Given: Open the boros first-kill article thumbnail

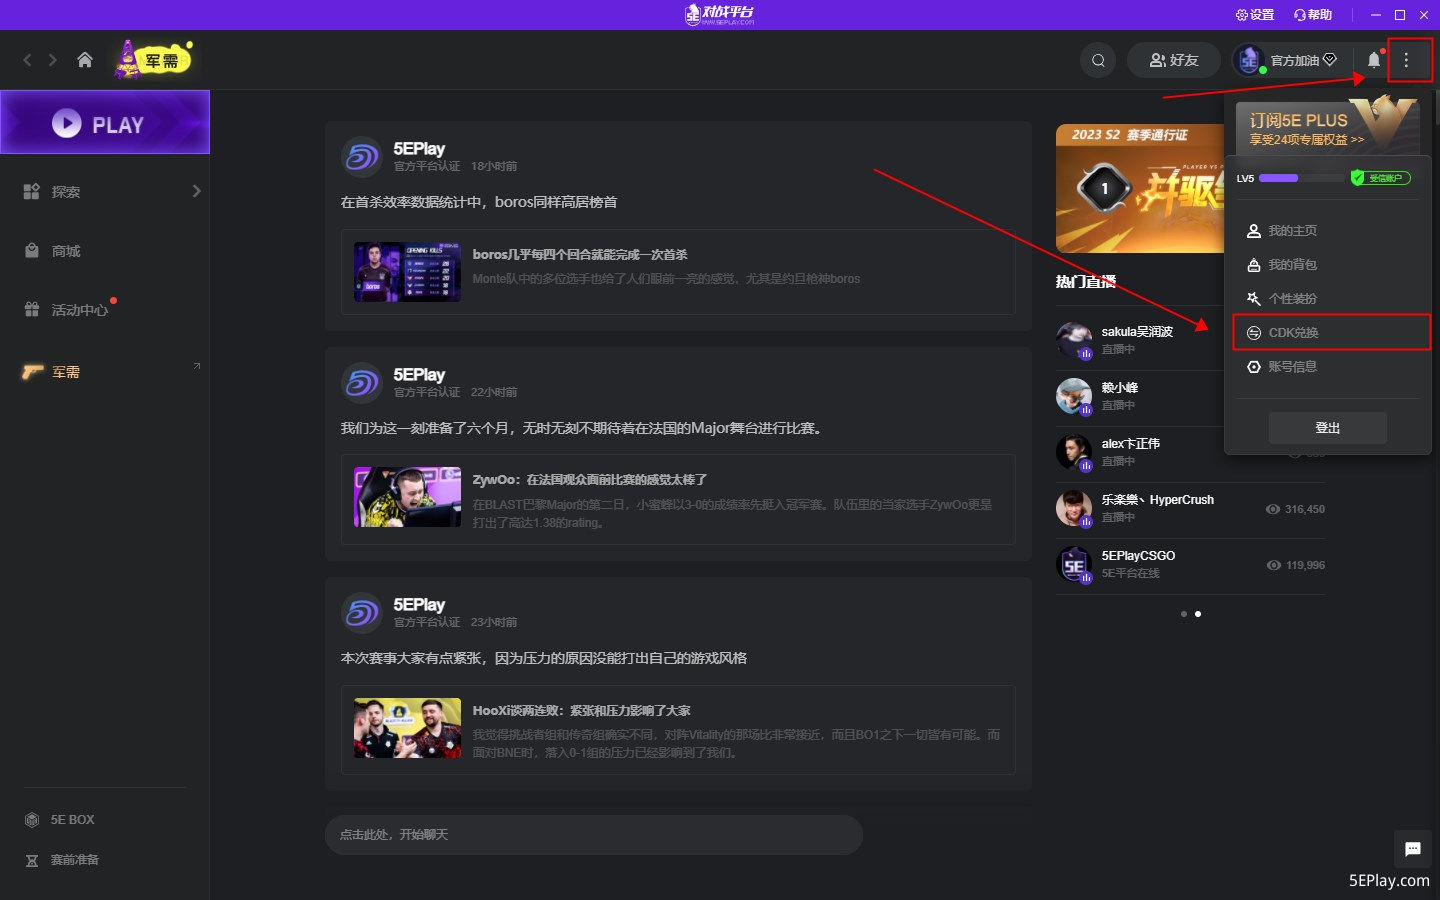Looking at the screenshot, I should tap(407, 271).
